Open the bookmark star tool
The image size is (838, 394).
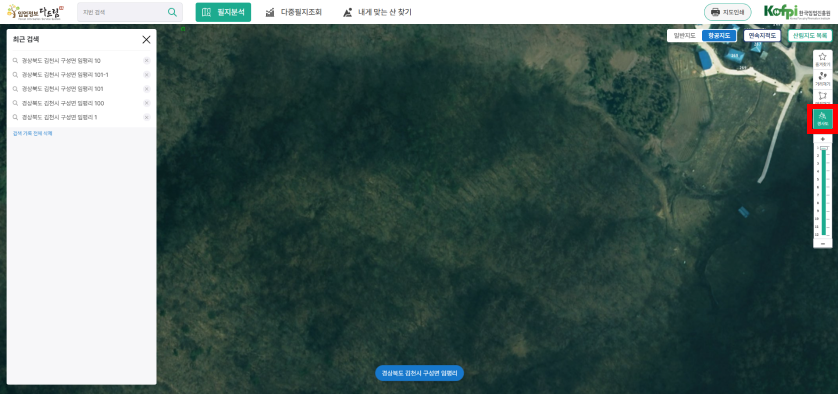823,59
